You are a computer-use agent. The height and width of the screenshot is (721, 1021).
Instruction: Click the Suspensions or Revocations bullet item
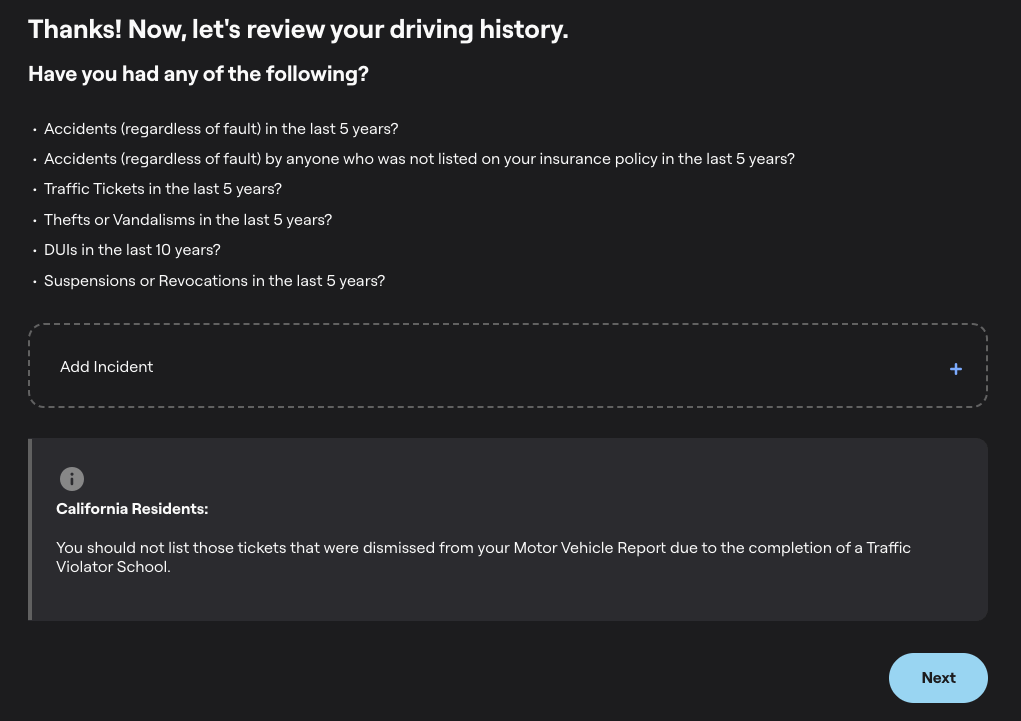pyautogui.click(x=214, y=281)
